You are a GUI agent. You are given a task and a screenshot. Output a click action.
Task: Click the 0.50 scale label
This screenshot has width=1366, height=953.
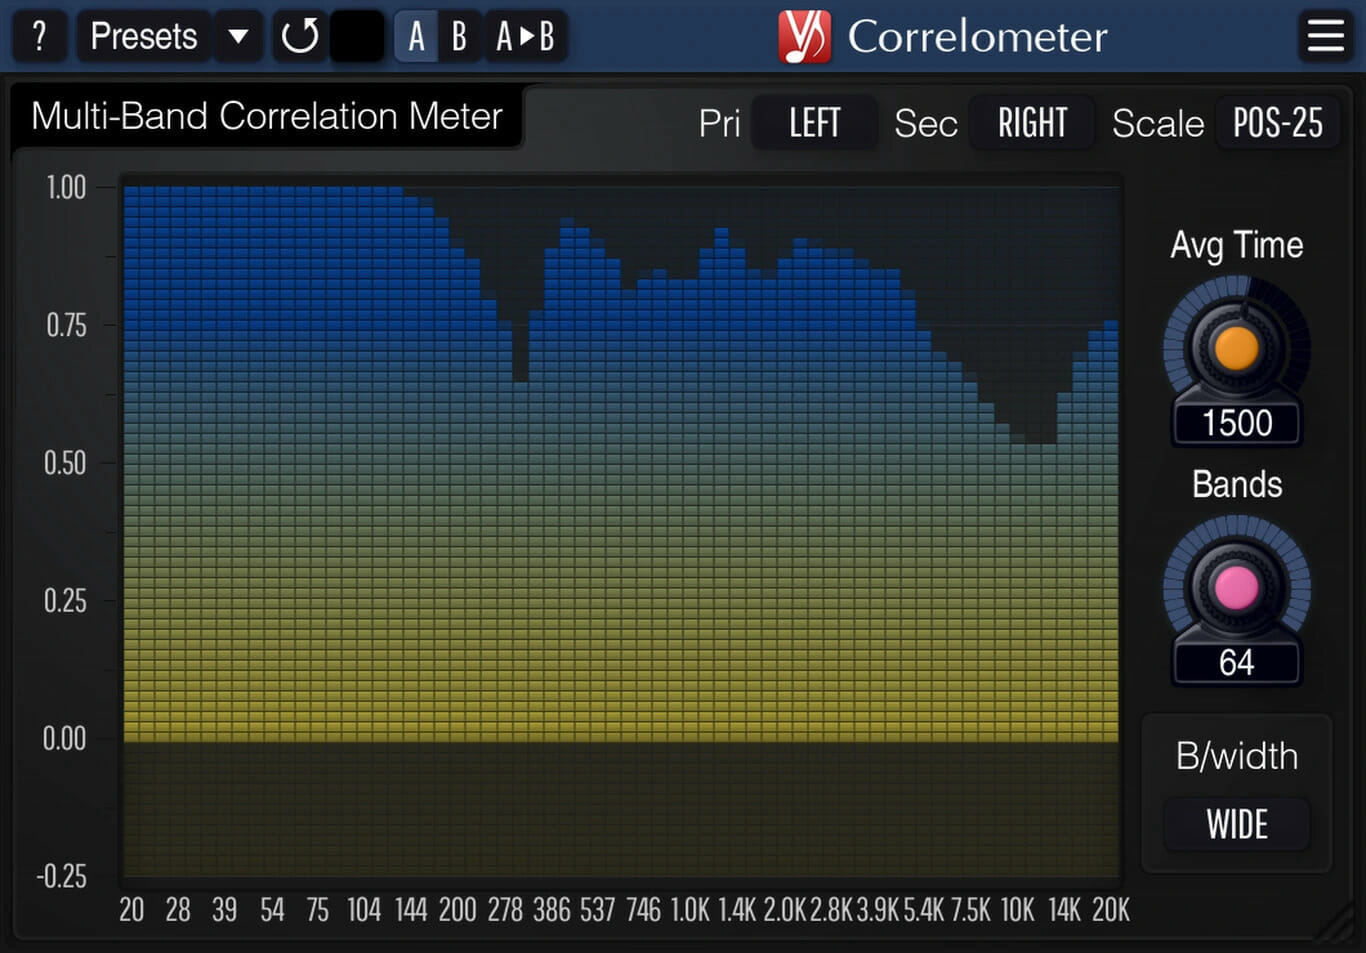pyautogui.click(x=65, y=464)
